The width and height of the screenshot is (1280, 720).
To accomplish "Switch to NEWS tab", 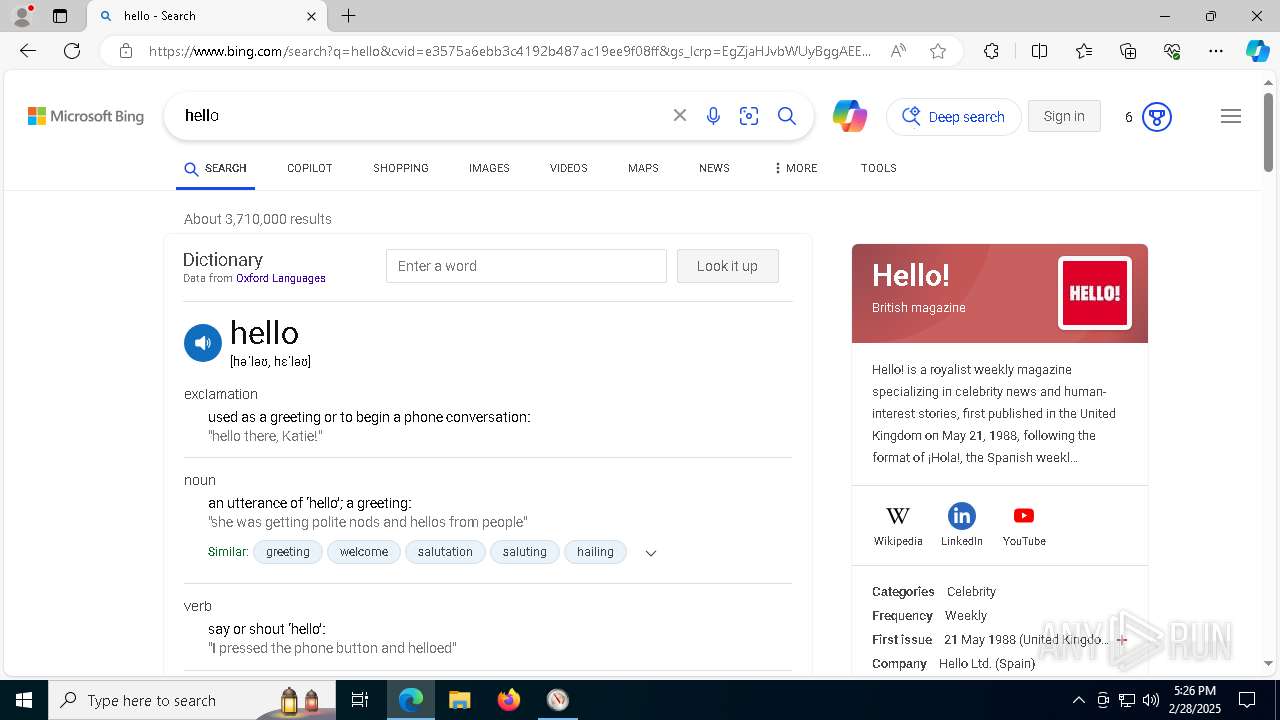I will tap(714, 168).
